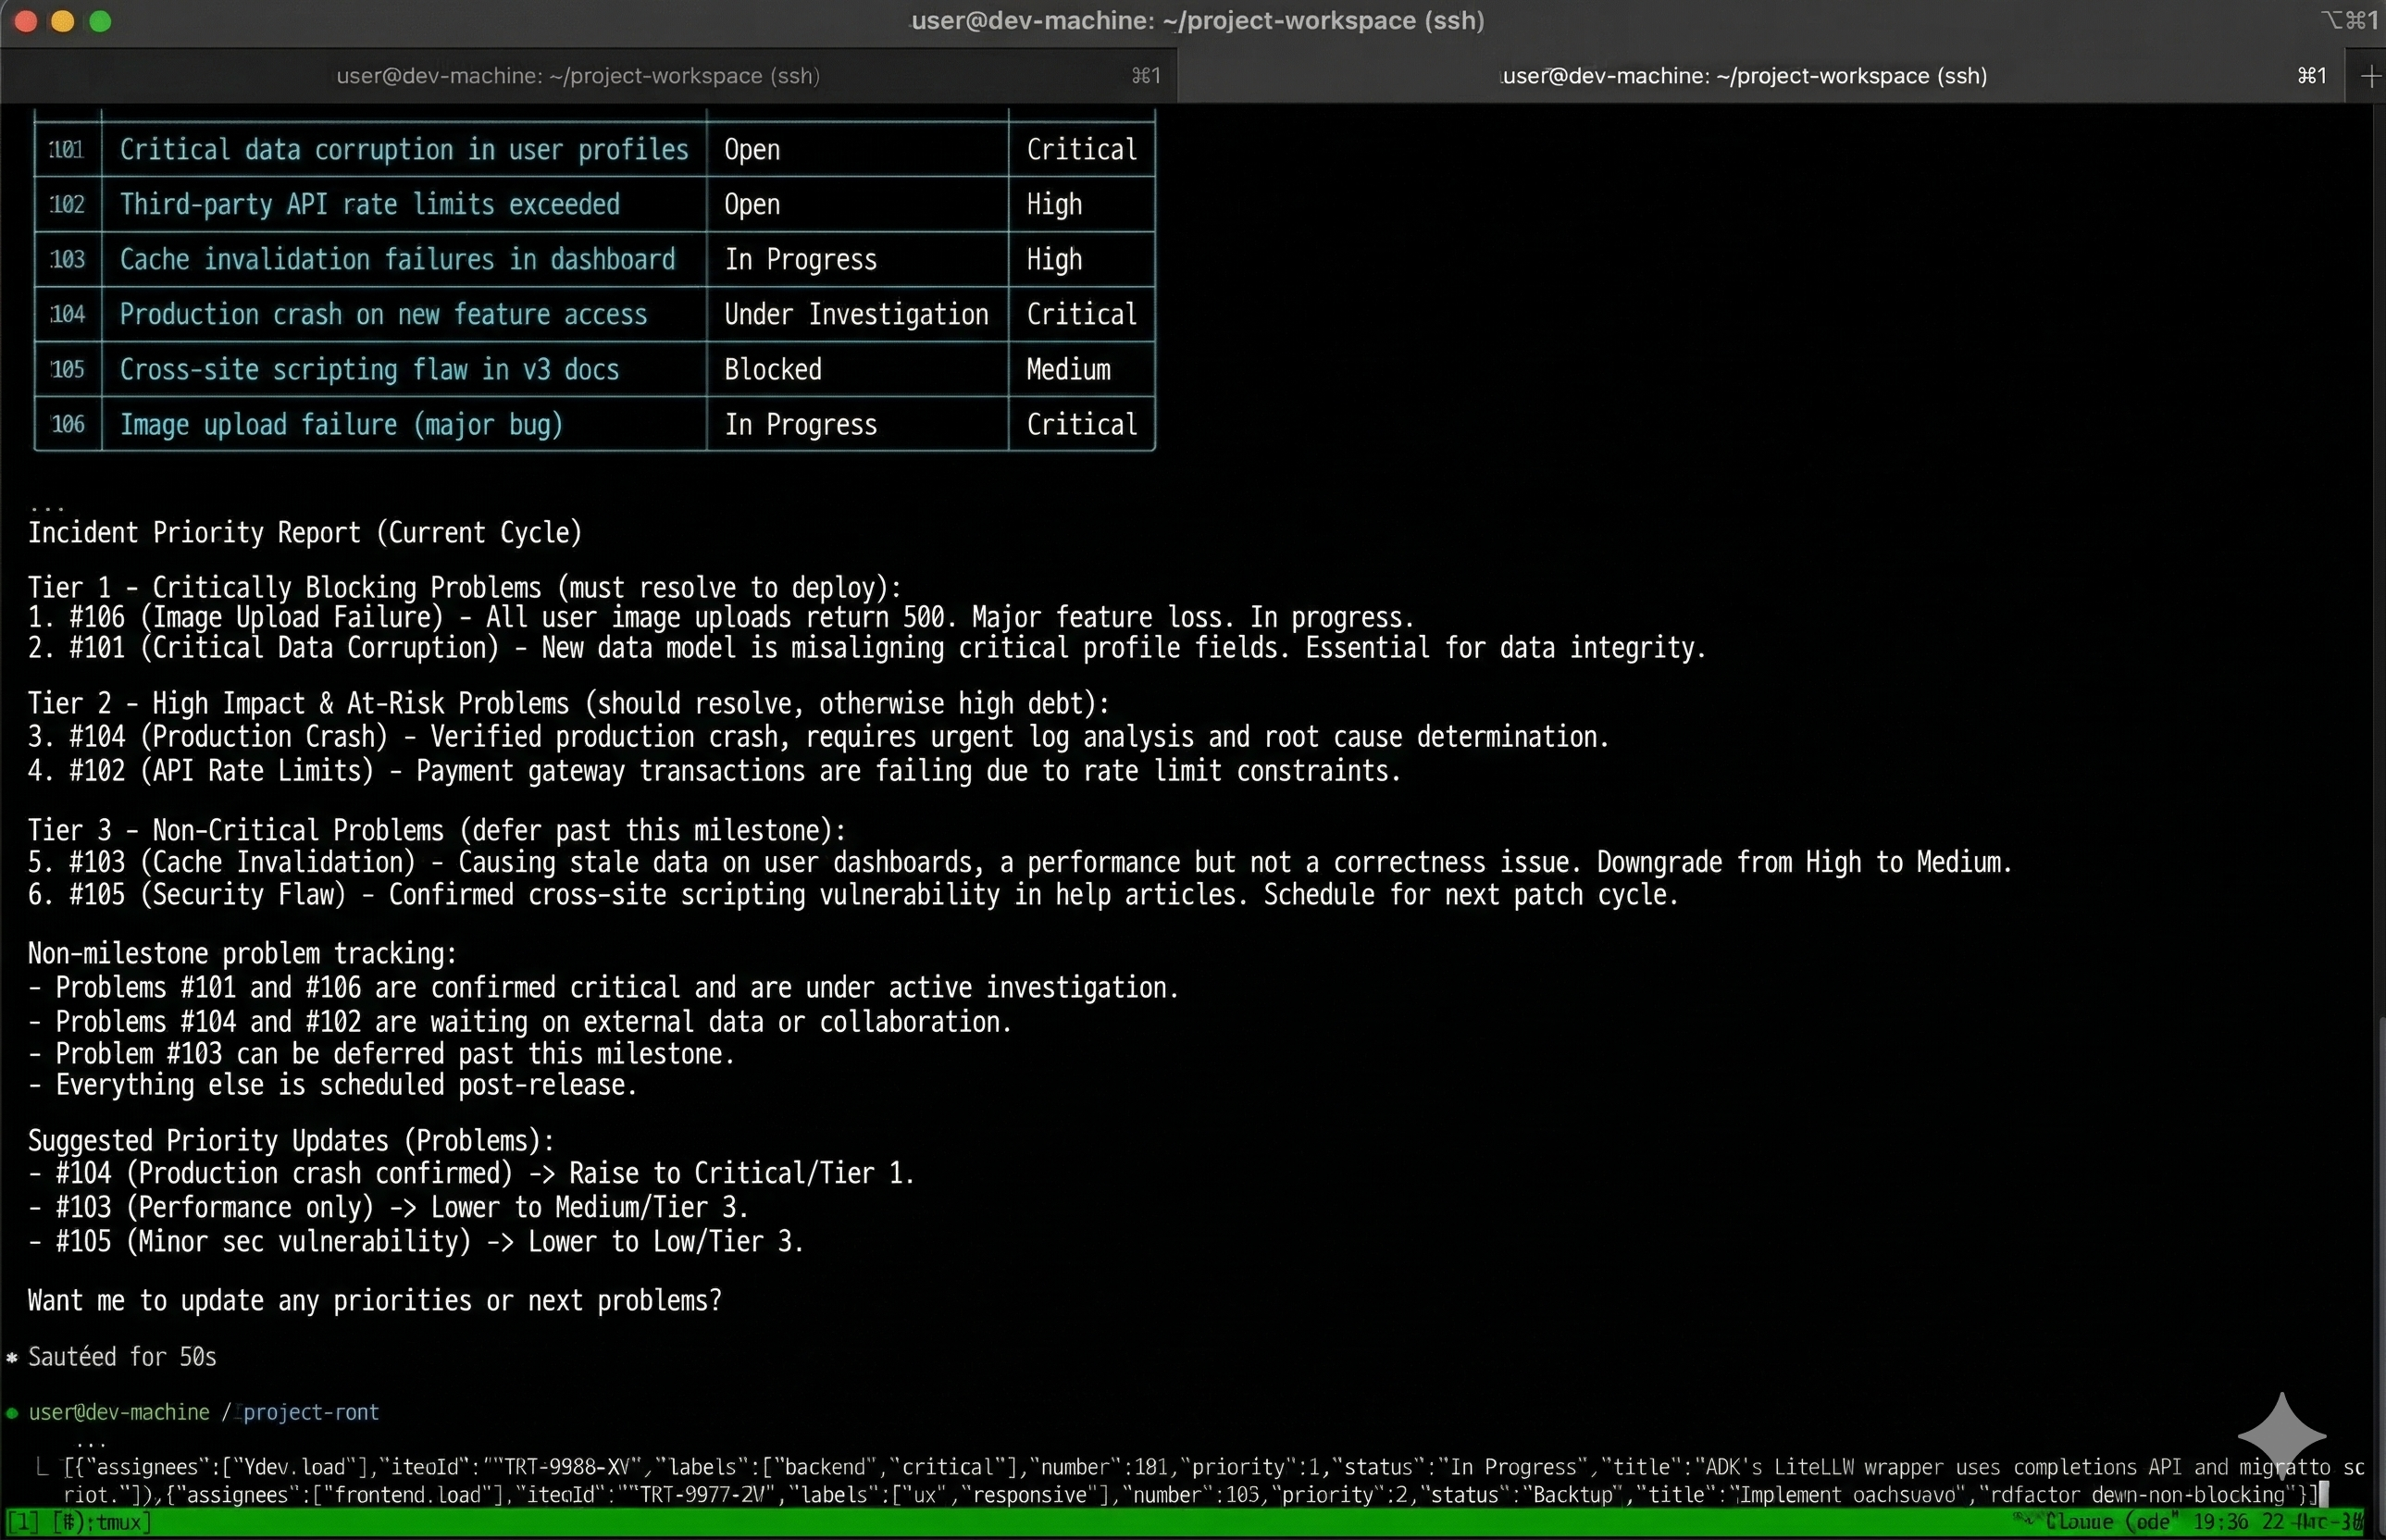Click the text cursor at end of JSON output
The image size is (2386, 1540).
tap(2325, 1495)
